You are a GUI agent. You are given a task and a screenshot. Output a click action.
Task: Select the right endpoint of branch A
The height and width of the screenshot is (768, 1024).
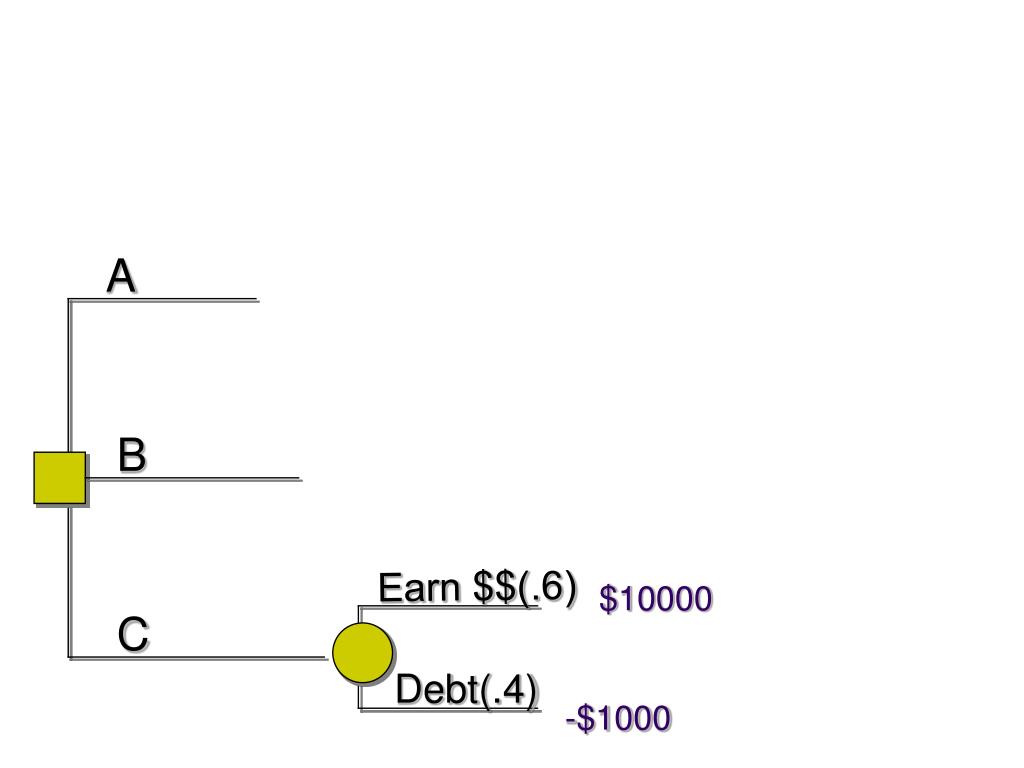tap(257, 299)
